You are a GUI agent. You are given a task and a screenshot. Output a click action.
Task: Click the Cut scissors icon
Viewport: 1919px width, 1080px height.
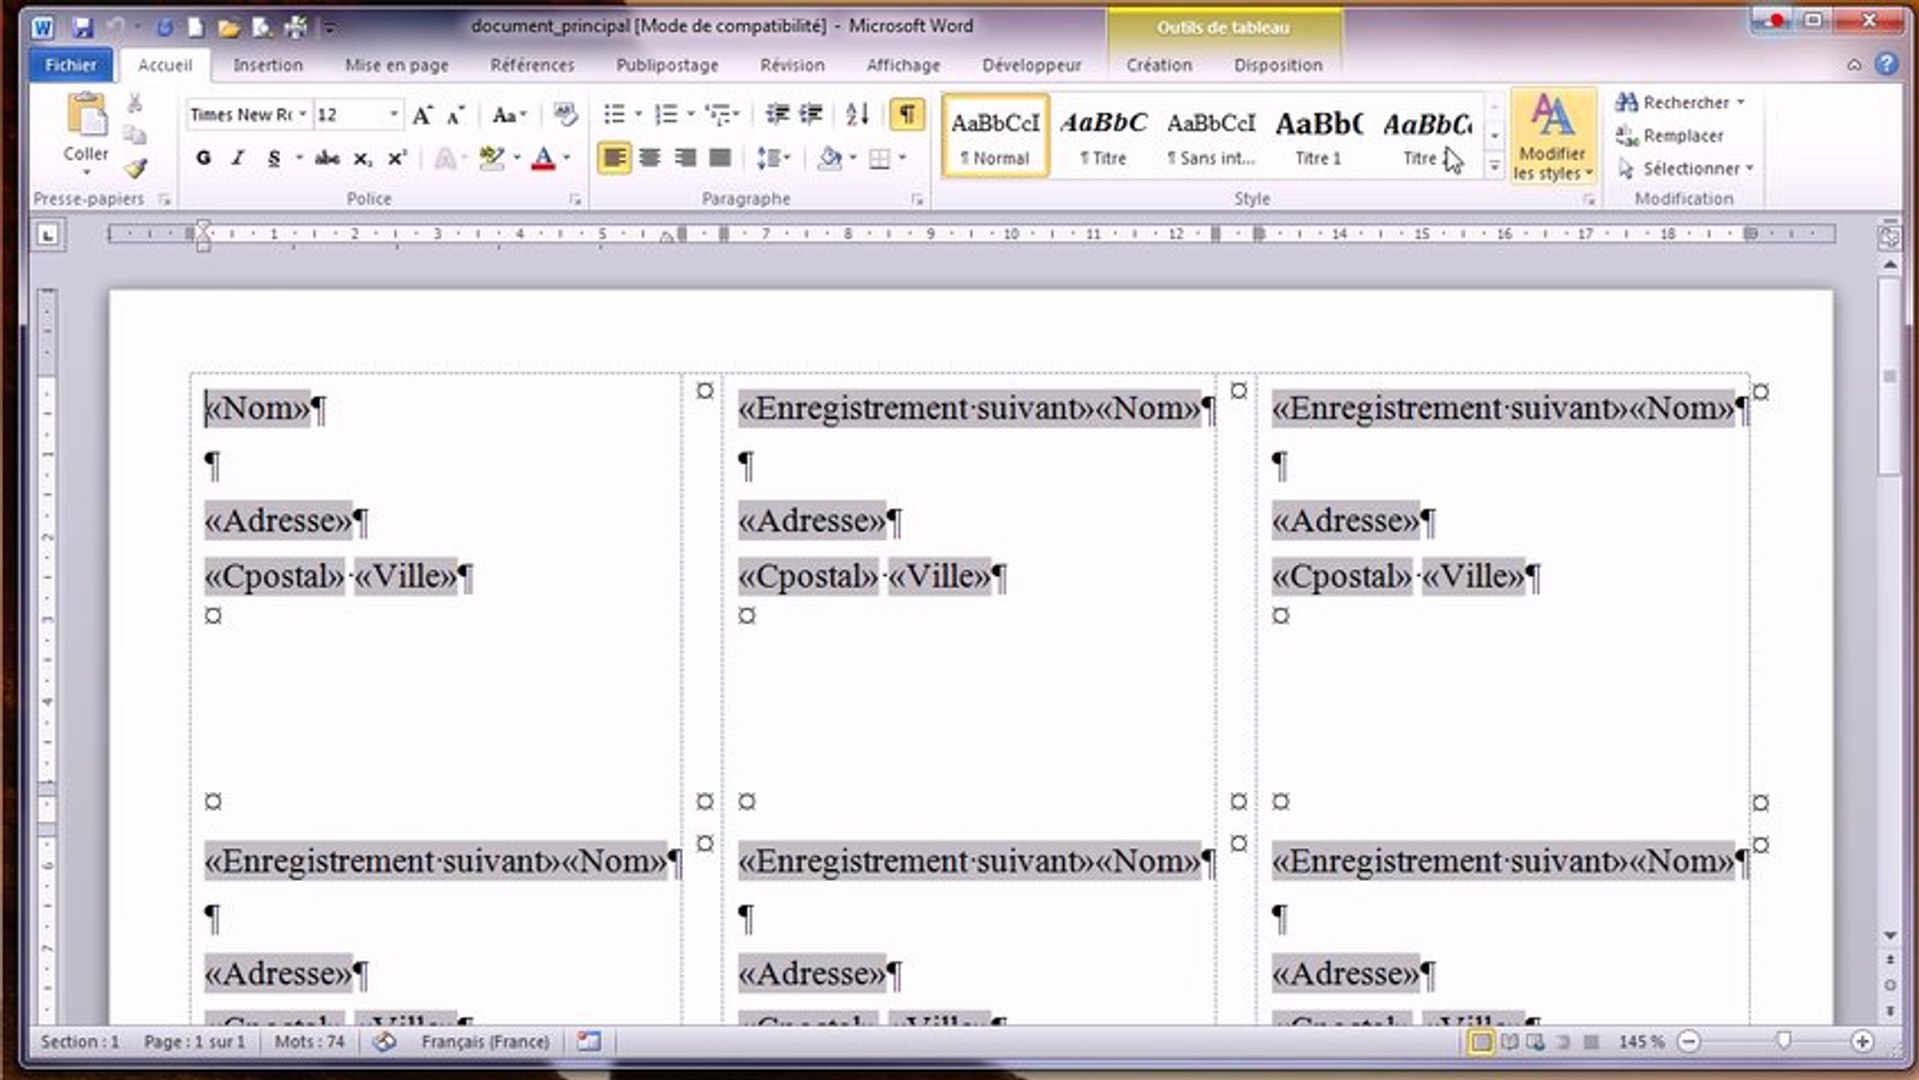[x=135, y=102]
